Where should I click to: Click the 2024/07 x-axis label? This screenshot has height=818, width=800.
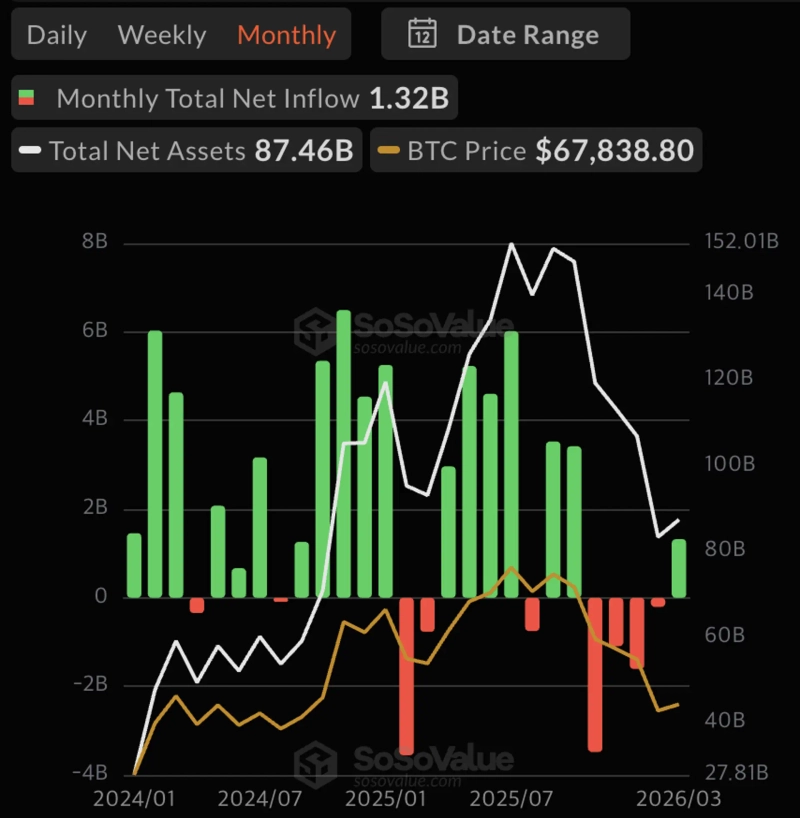coord(260,800)
